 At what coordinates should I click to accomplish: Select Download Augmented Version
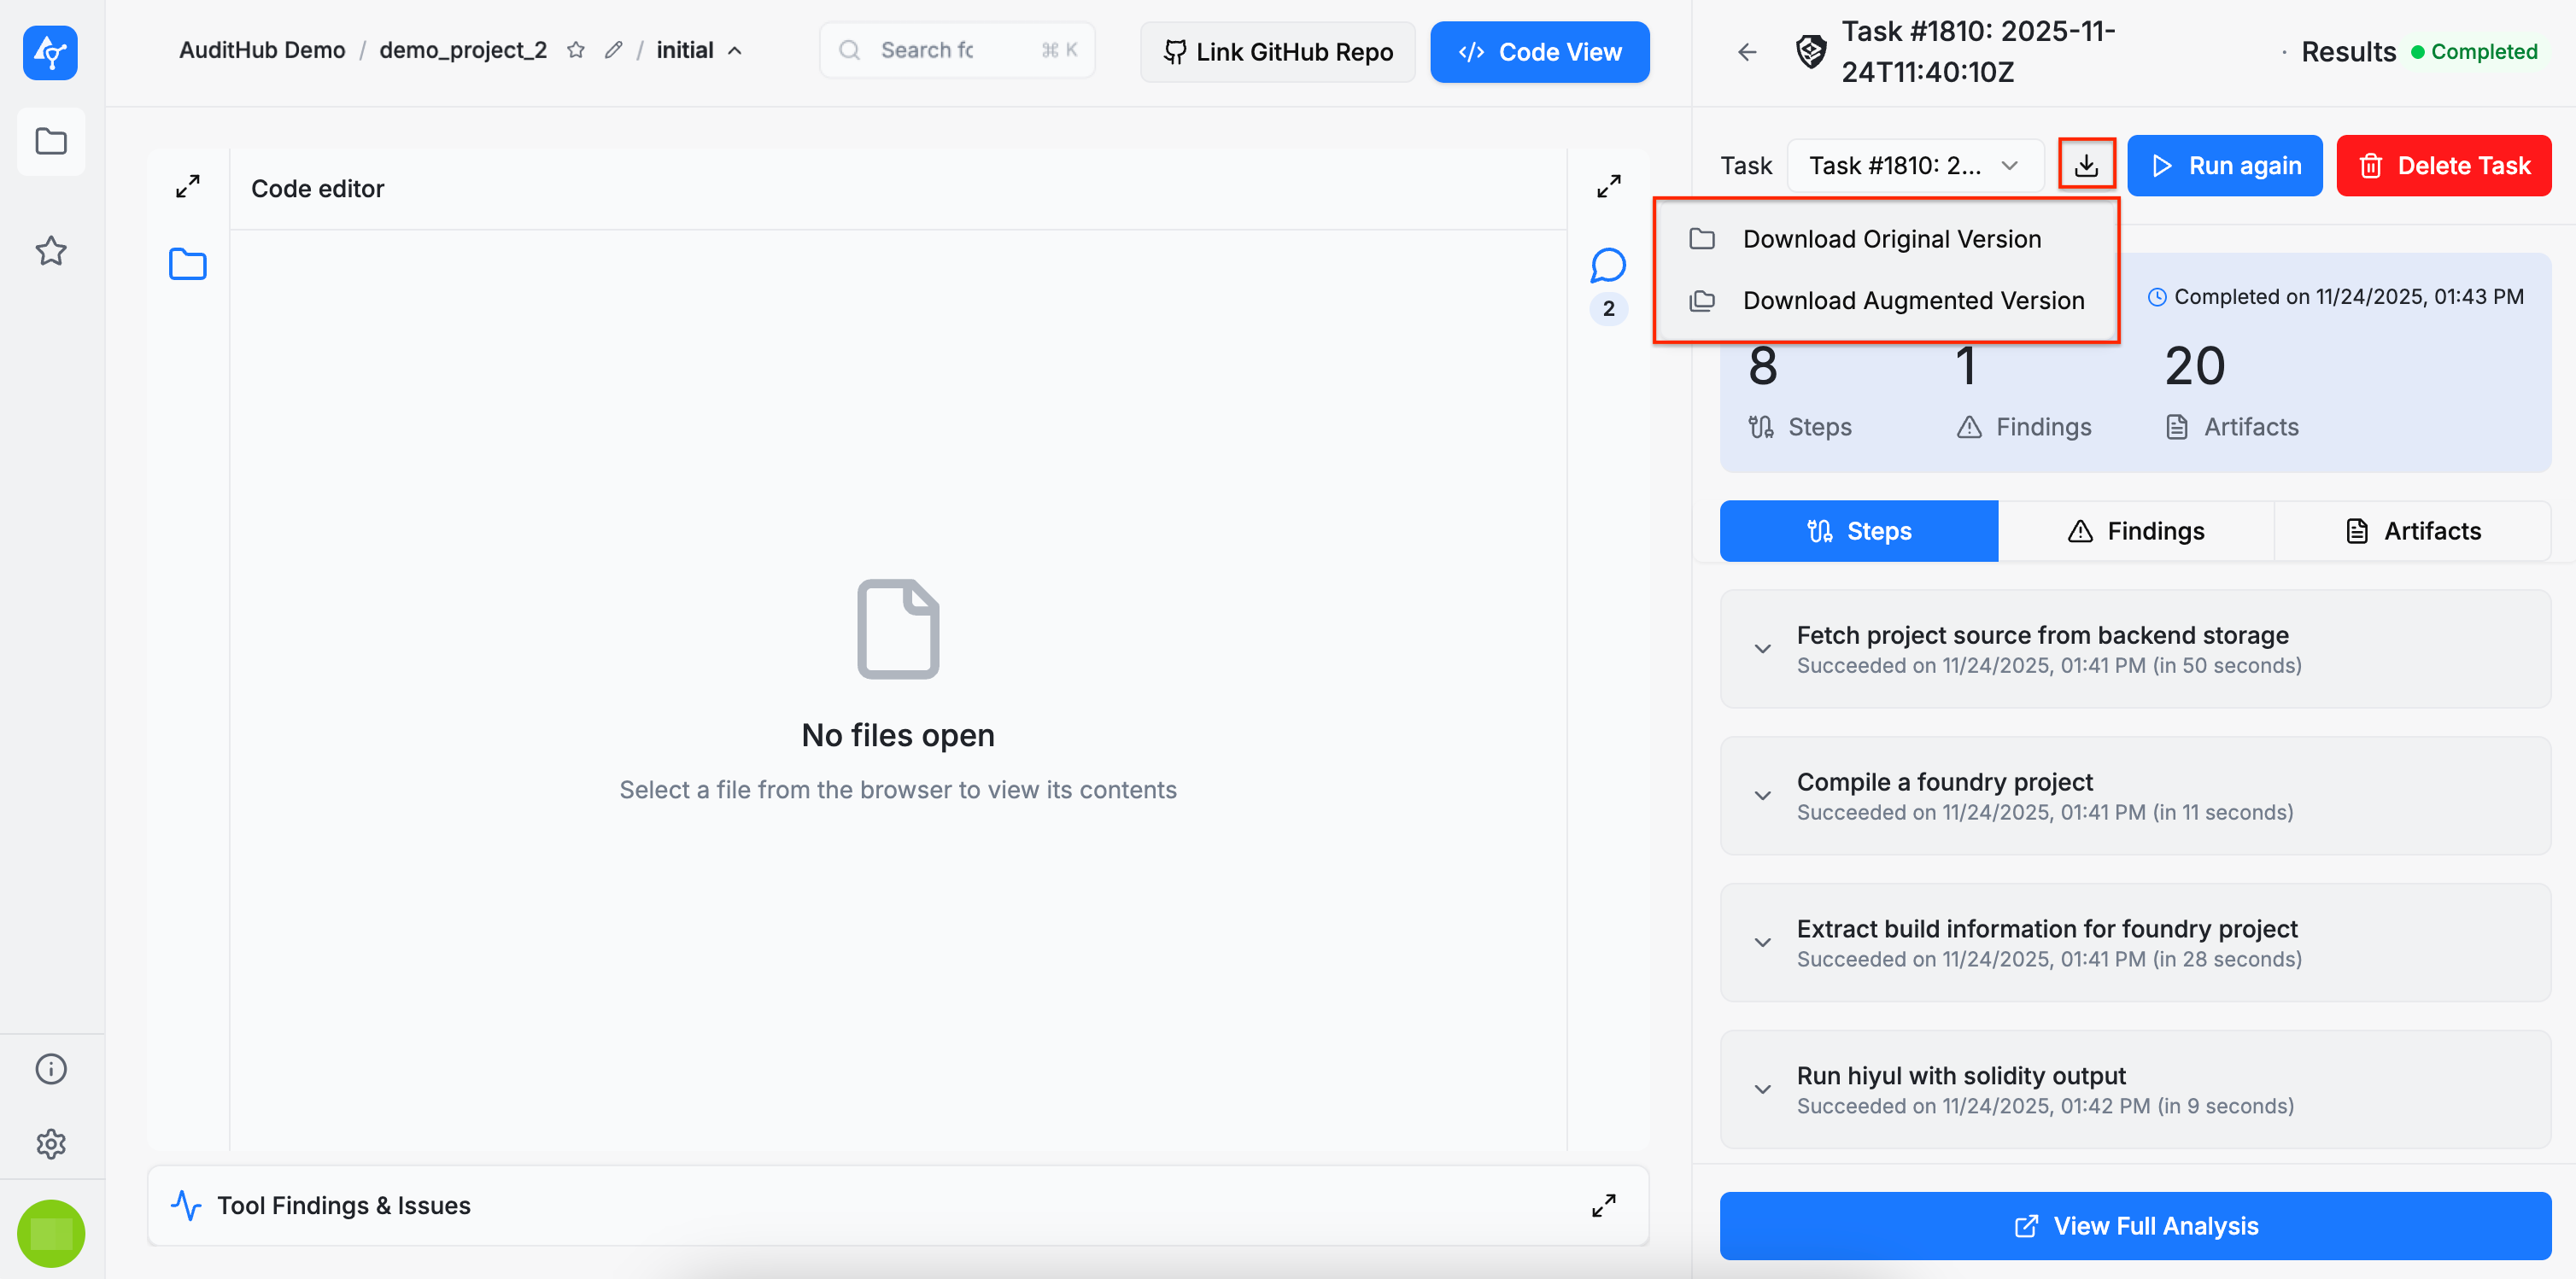(x=1912, y=301)
